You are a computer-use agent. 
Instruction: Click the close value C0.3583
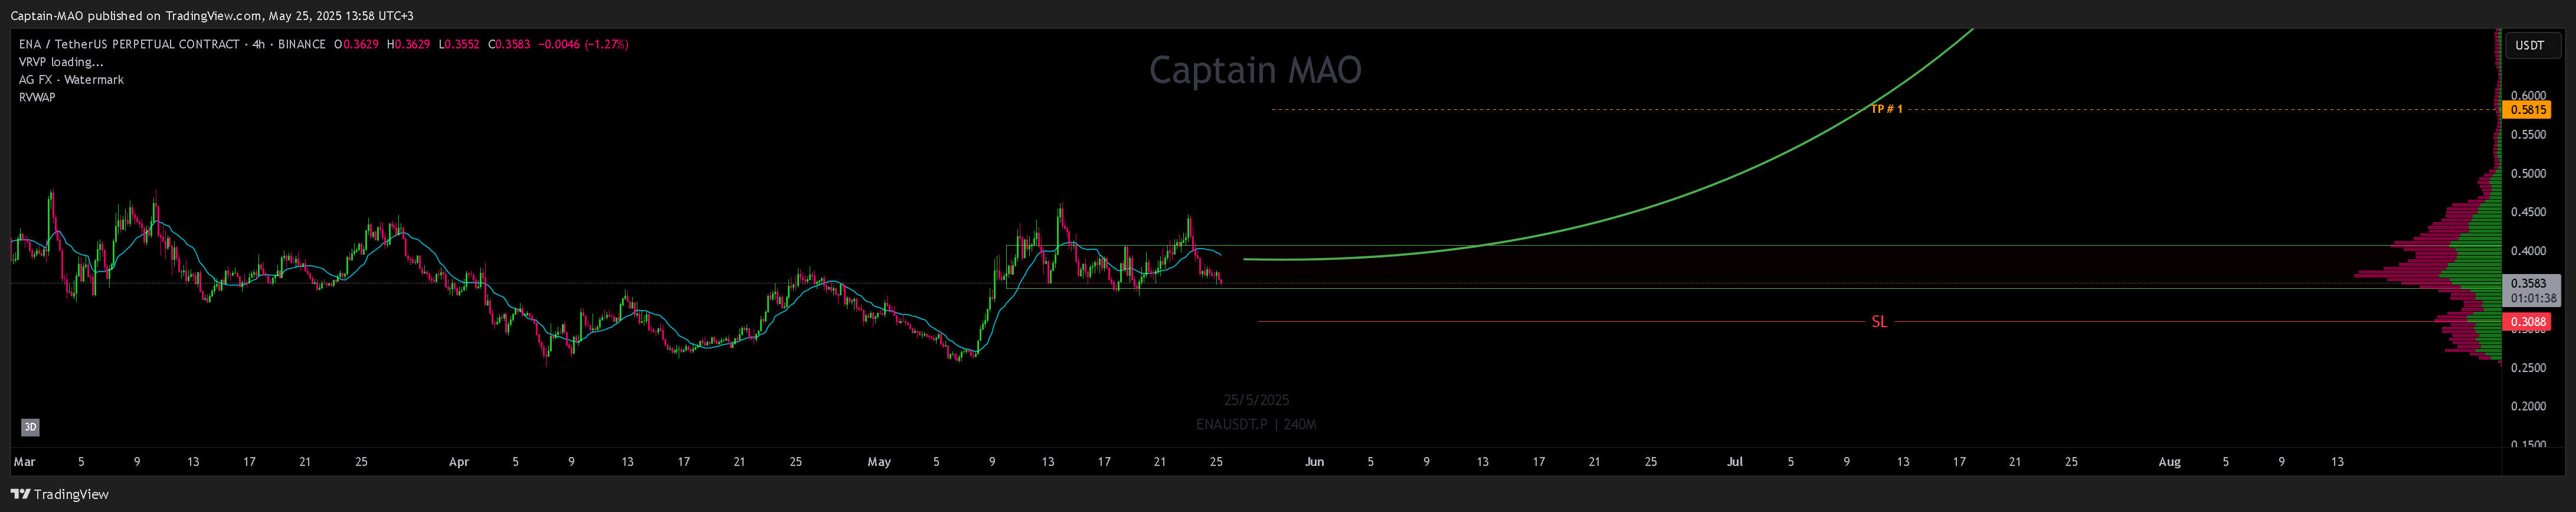(x=509, y=44)
